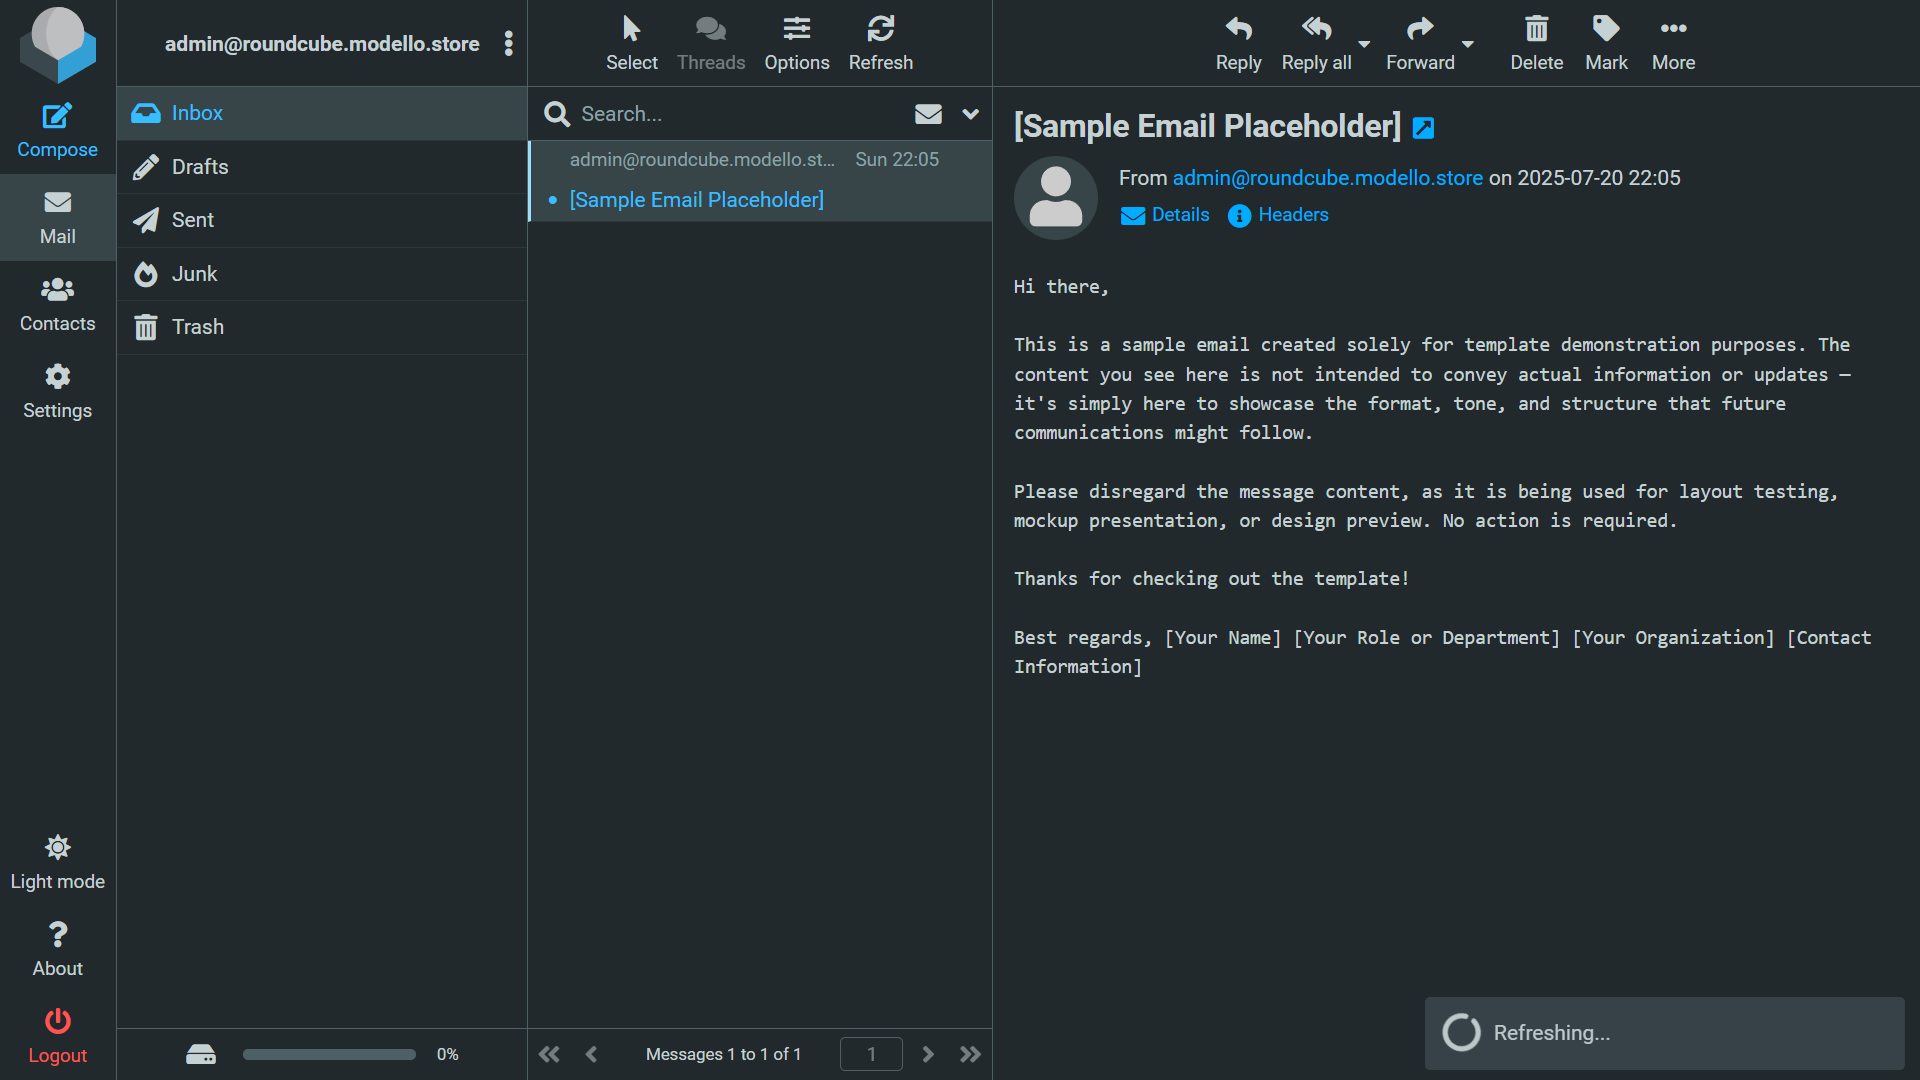Click the sender address link in header
Screen dimensions: 1920x1080
coord(1327,178)
